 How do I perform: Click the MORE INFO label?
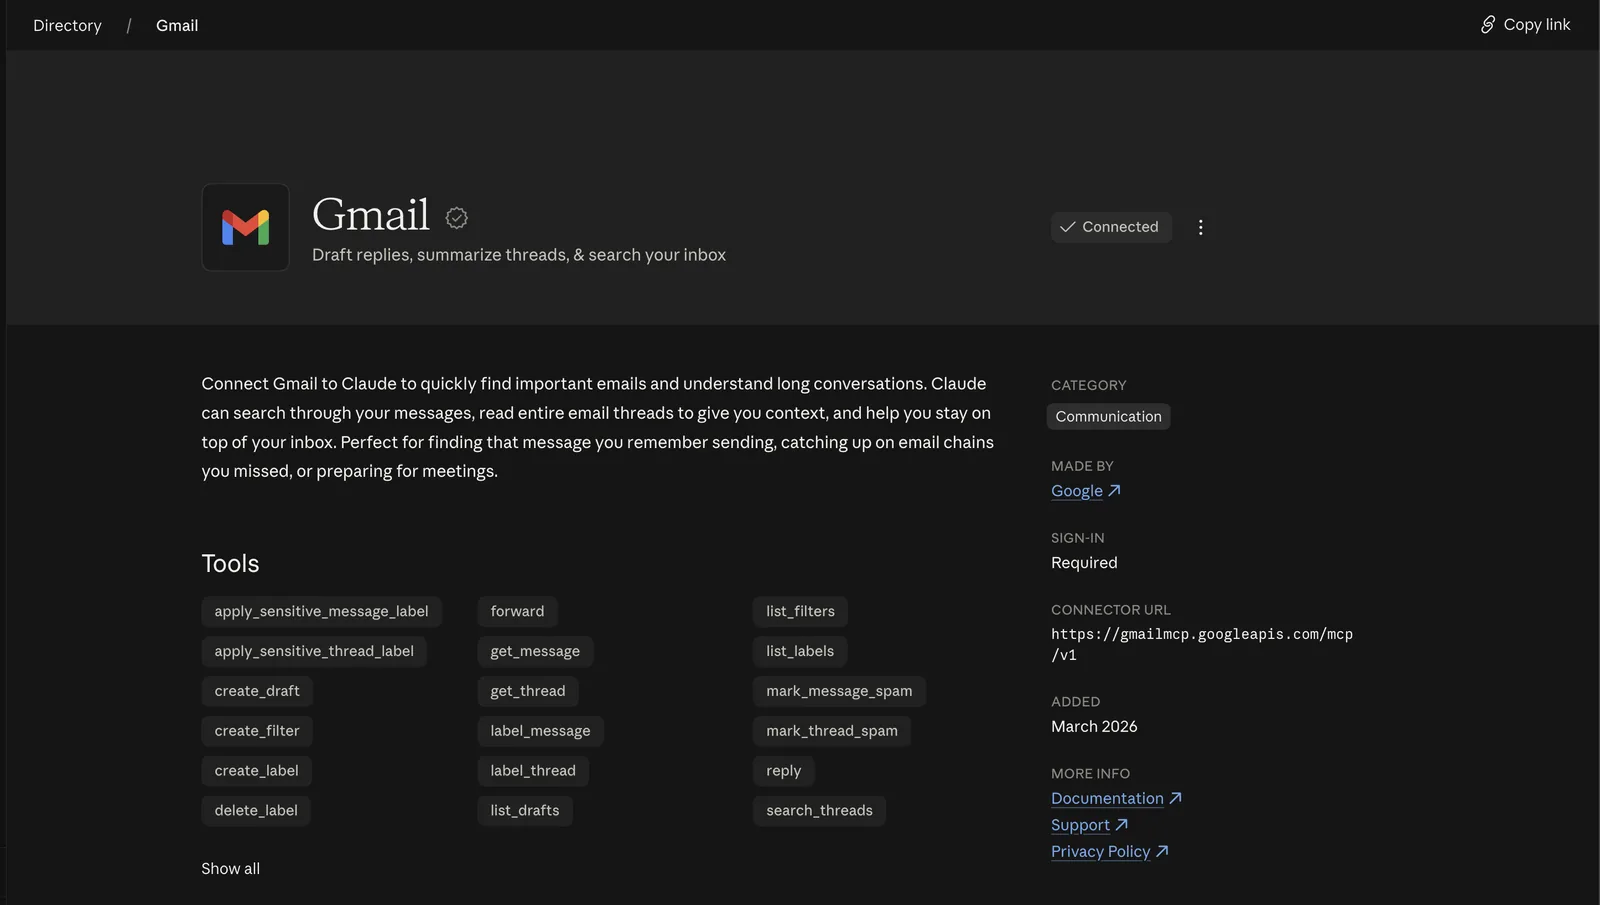tap(1090, 774)
